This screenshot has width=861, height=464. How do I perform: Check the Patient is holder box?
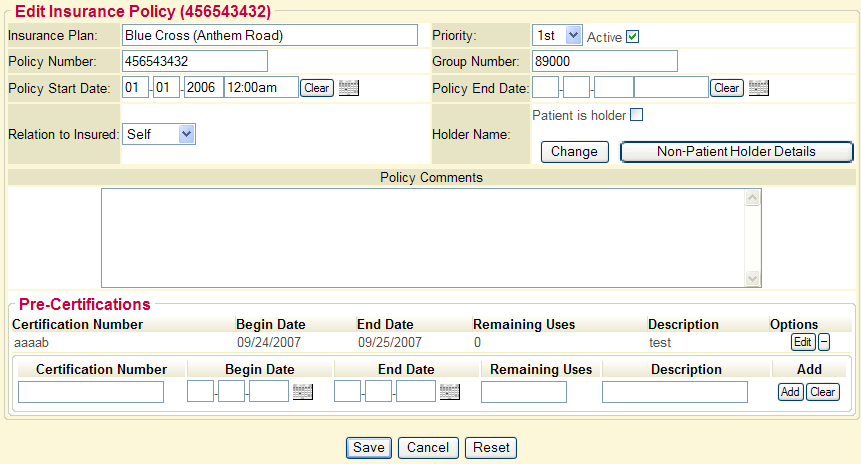(636, 115)
